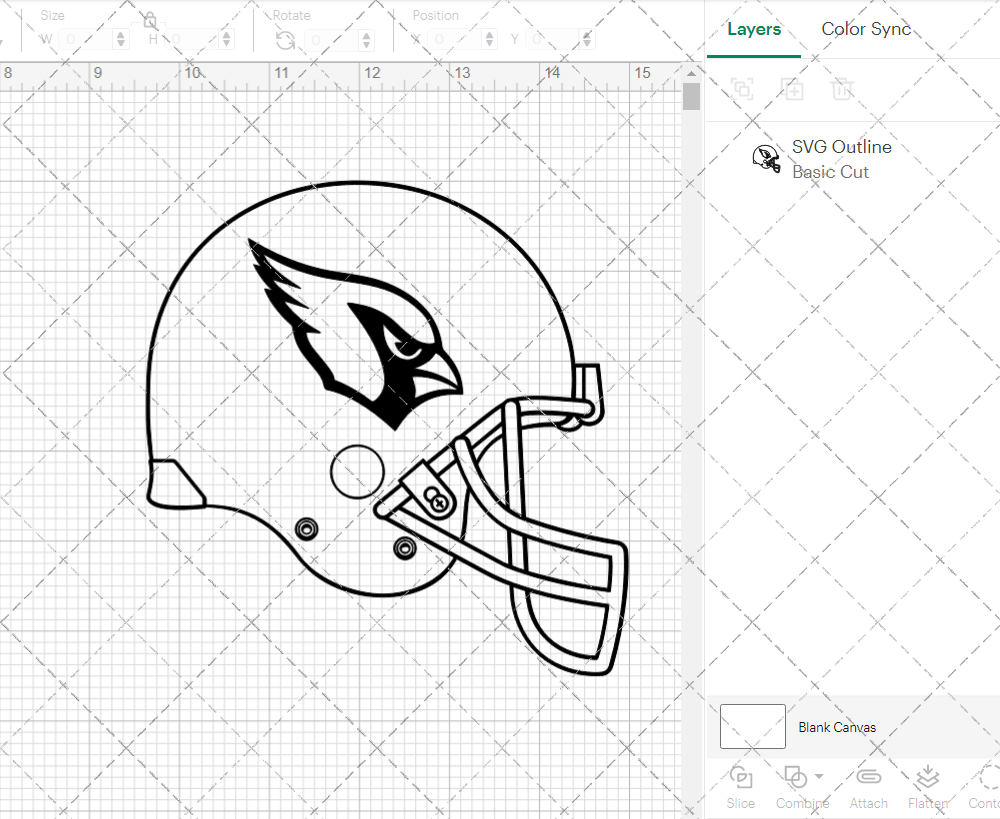
Task: Increment the Width value stepper
Action: pos(121,34)
